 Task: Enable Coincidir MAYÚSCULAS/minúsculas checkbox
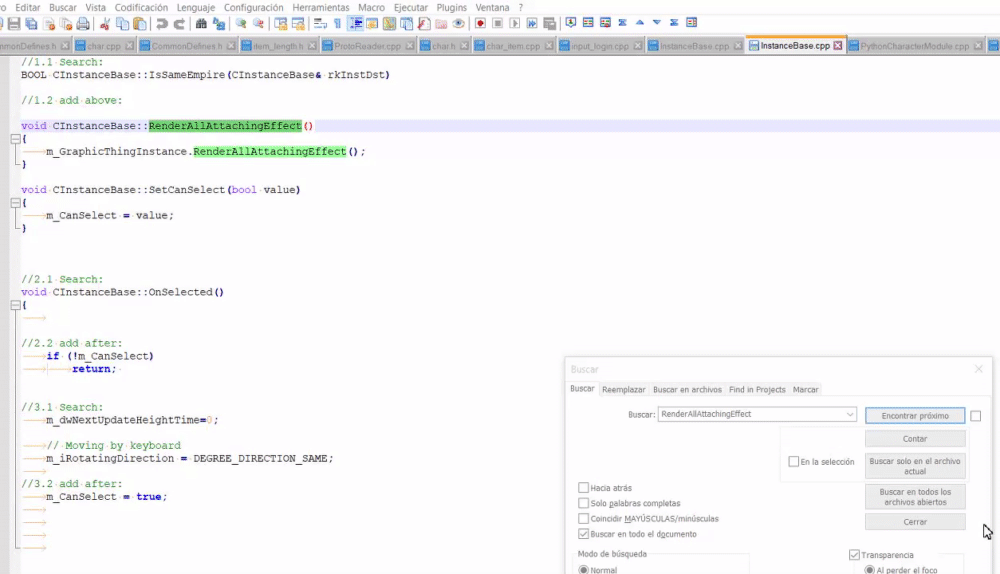[583, 519]
